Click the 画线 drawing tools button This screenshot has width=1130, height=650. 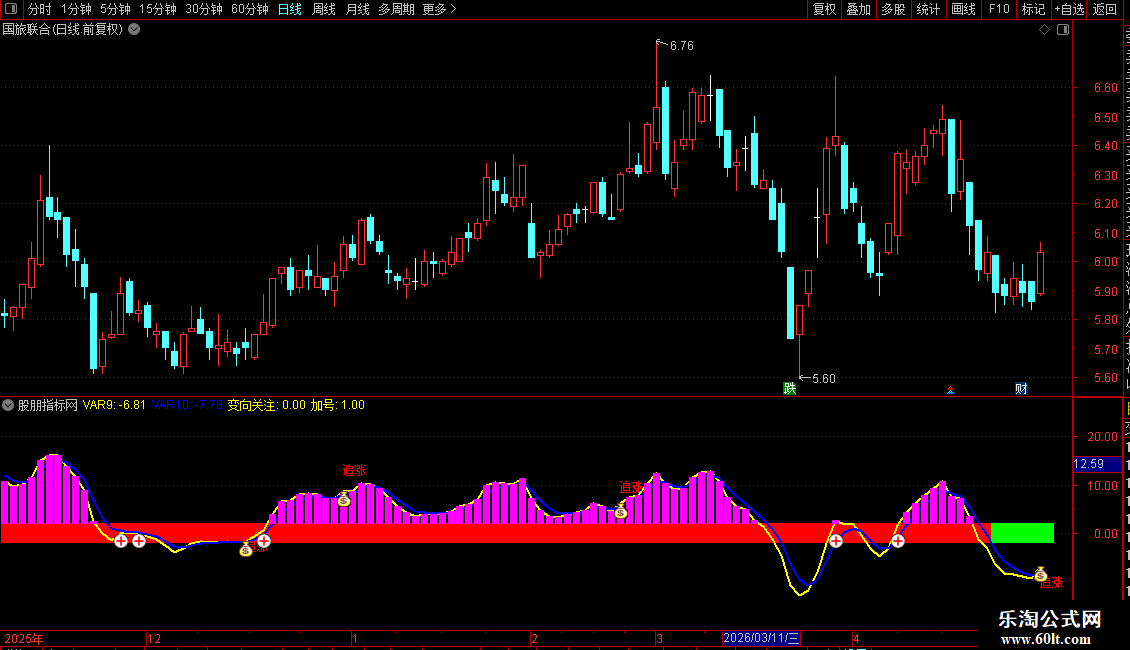(x=963, y=9)
